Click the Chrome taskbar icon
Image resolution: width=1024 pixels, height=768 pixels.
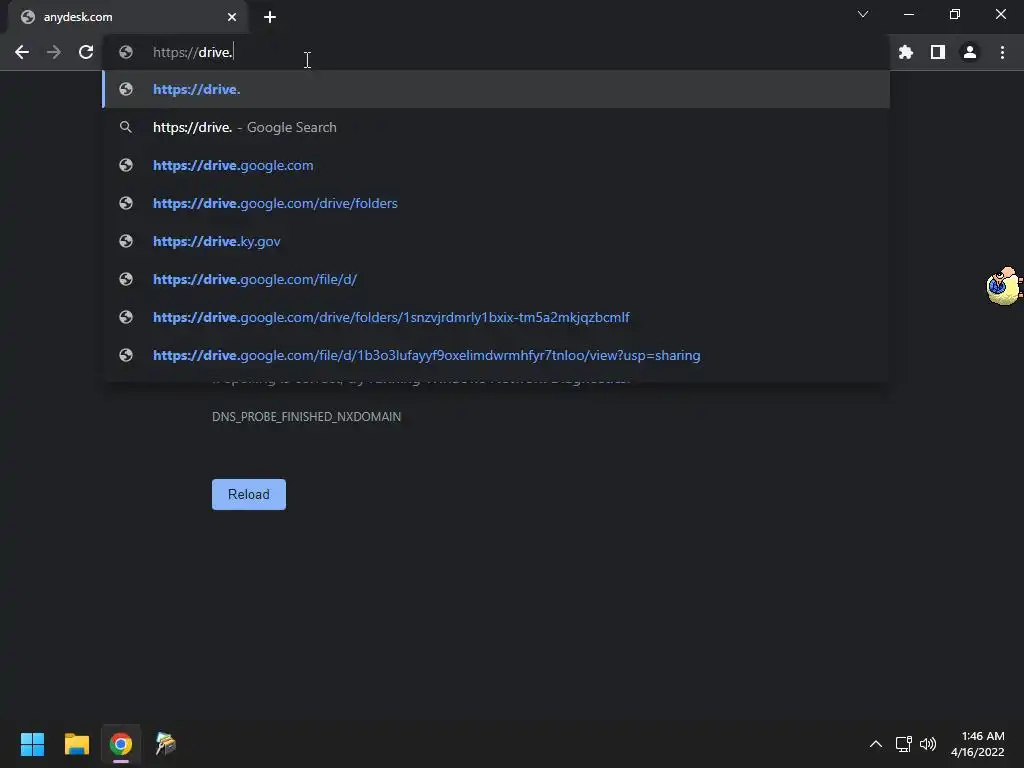coord(121,744)
